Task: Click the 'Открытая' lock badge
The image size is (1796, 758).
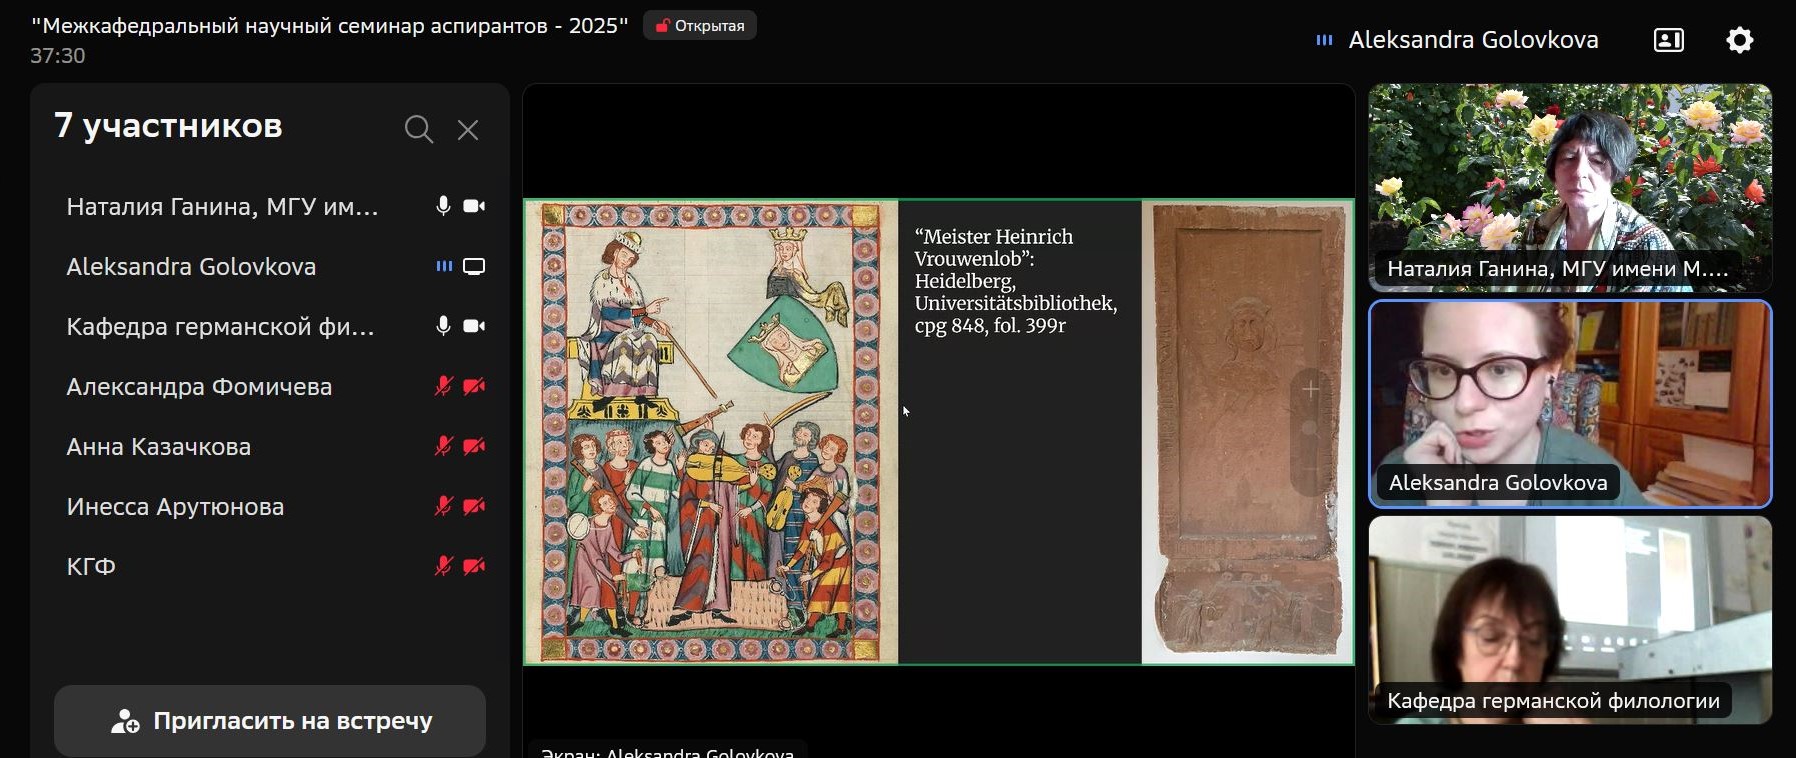Action: tap(700, 26)
